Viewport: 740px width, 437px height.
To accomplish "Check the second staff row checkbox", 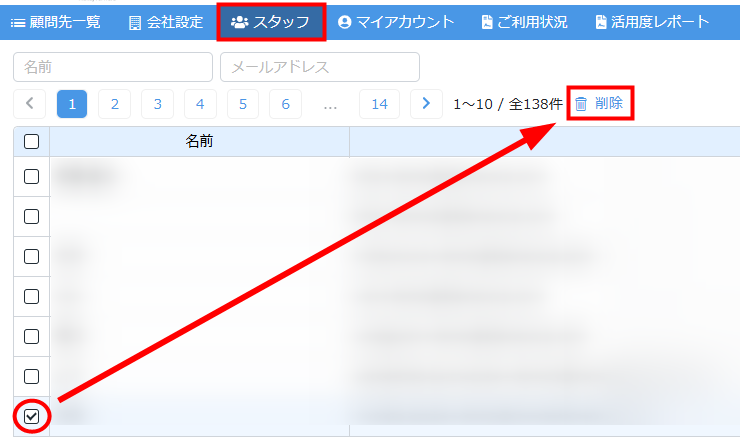I will tap(31, 216).
